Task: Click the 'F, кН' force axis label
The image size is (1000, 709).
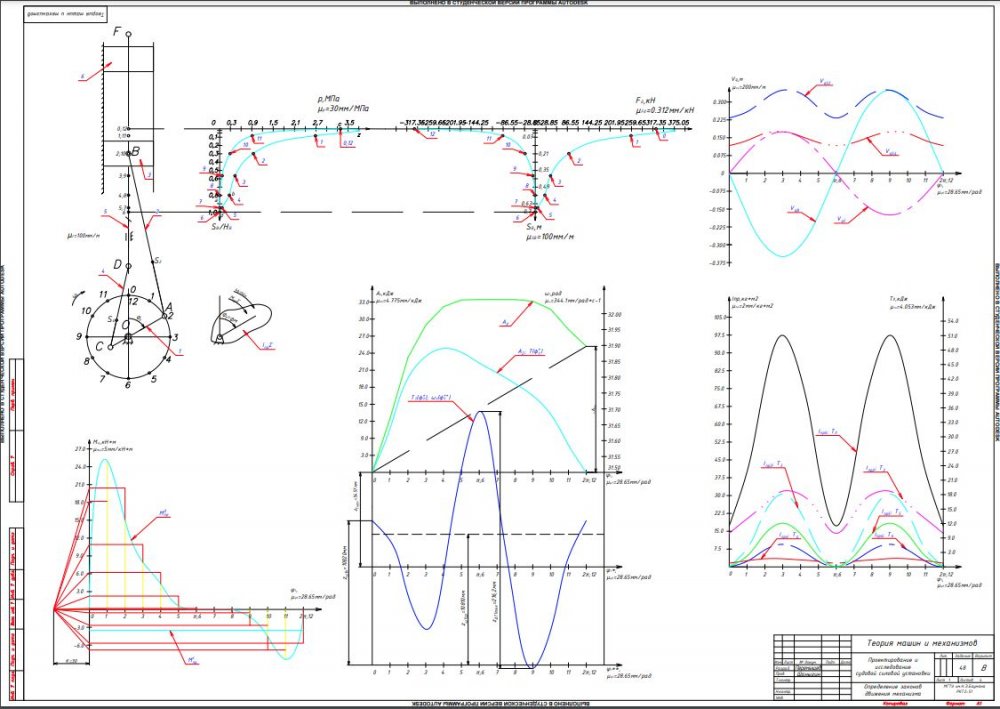Action: [x=645, y=100]
